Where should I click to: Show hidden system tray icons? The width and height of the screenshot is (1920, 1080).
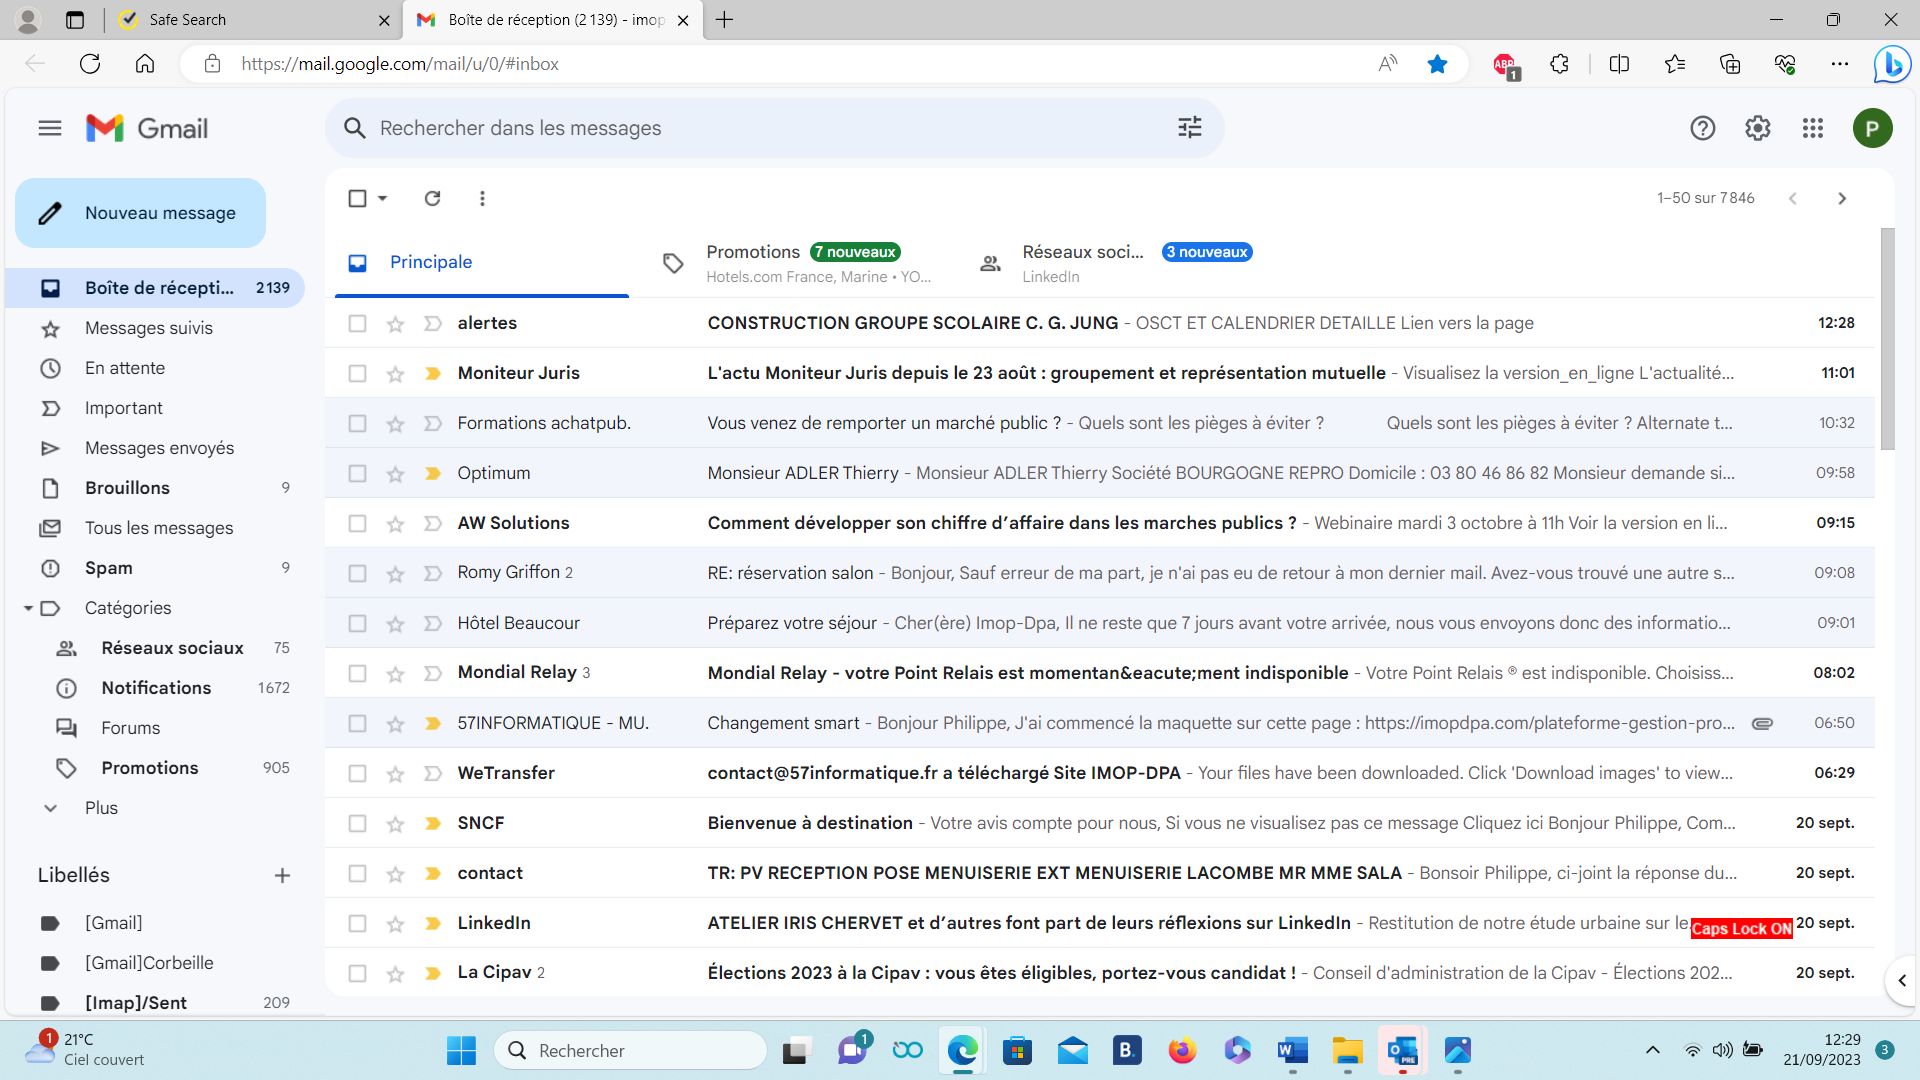[1652, 1050]
